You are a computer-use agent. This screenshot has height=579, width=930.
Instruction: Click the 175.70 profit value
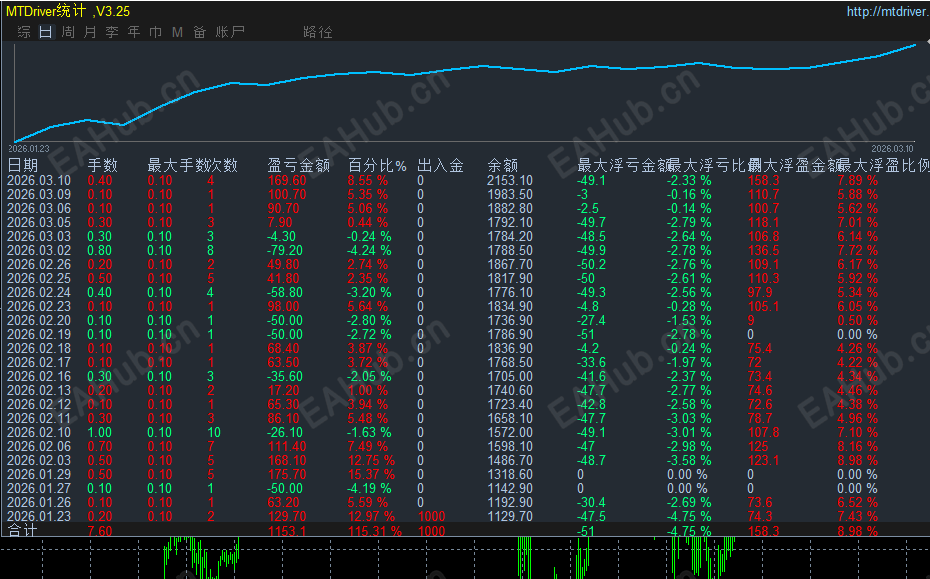pos(287,475)
